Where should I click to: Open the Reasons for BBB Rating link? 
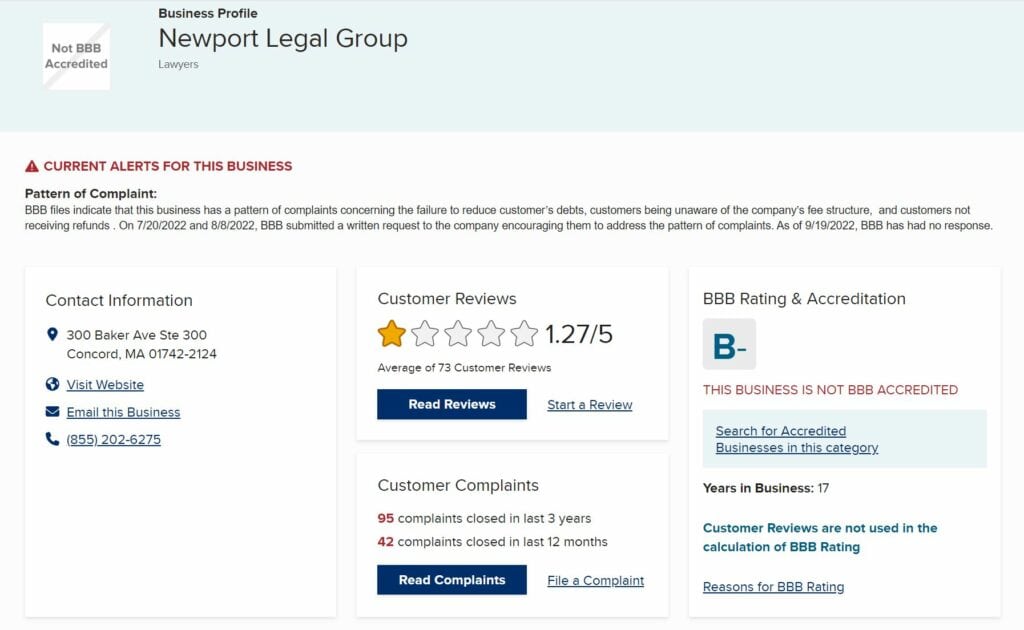[x=773, y=587]
